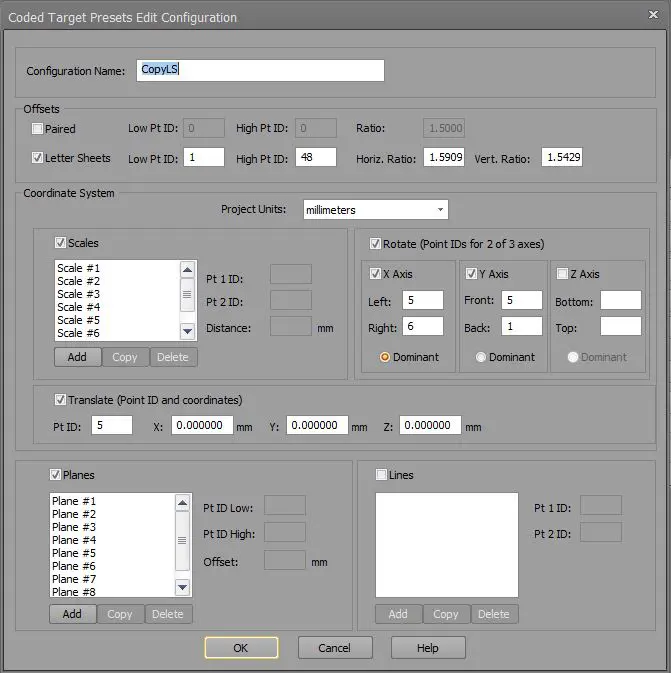Toggle the Scales checkbox
The width and height of the screenshot is (671, 673).
coord(61,243)
